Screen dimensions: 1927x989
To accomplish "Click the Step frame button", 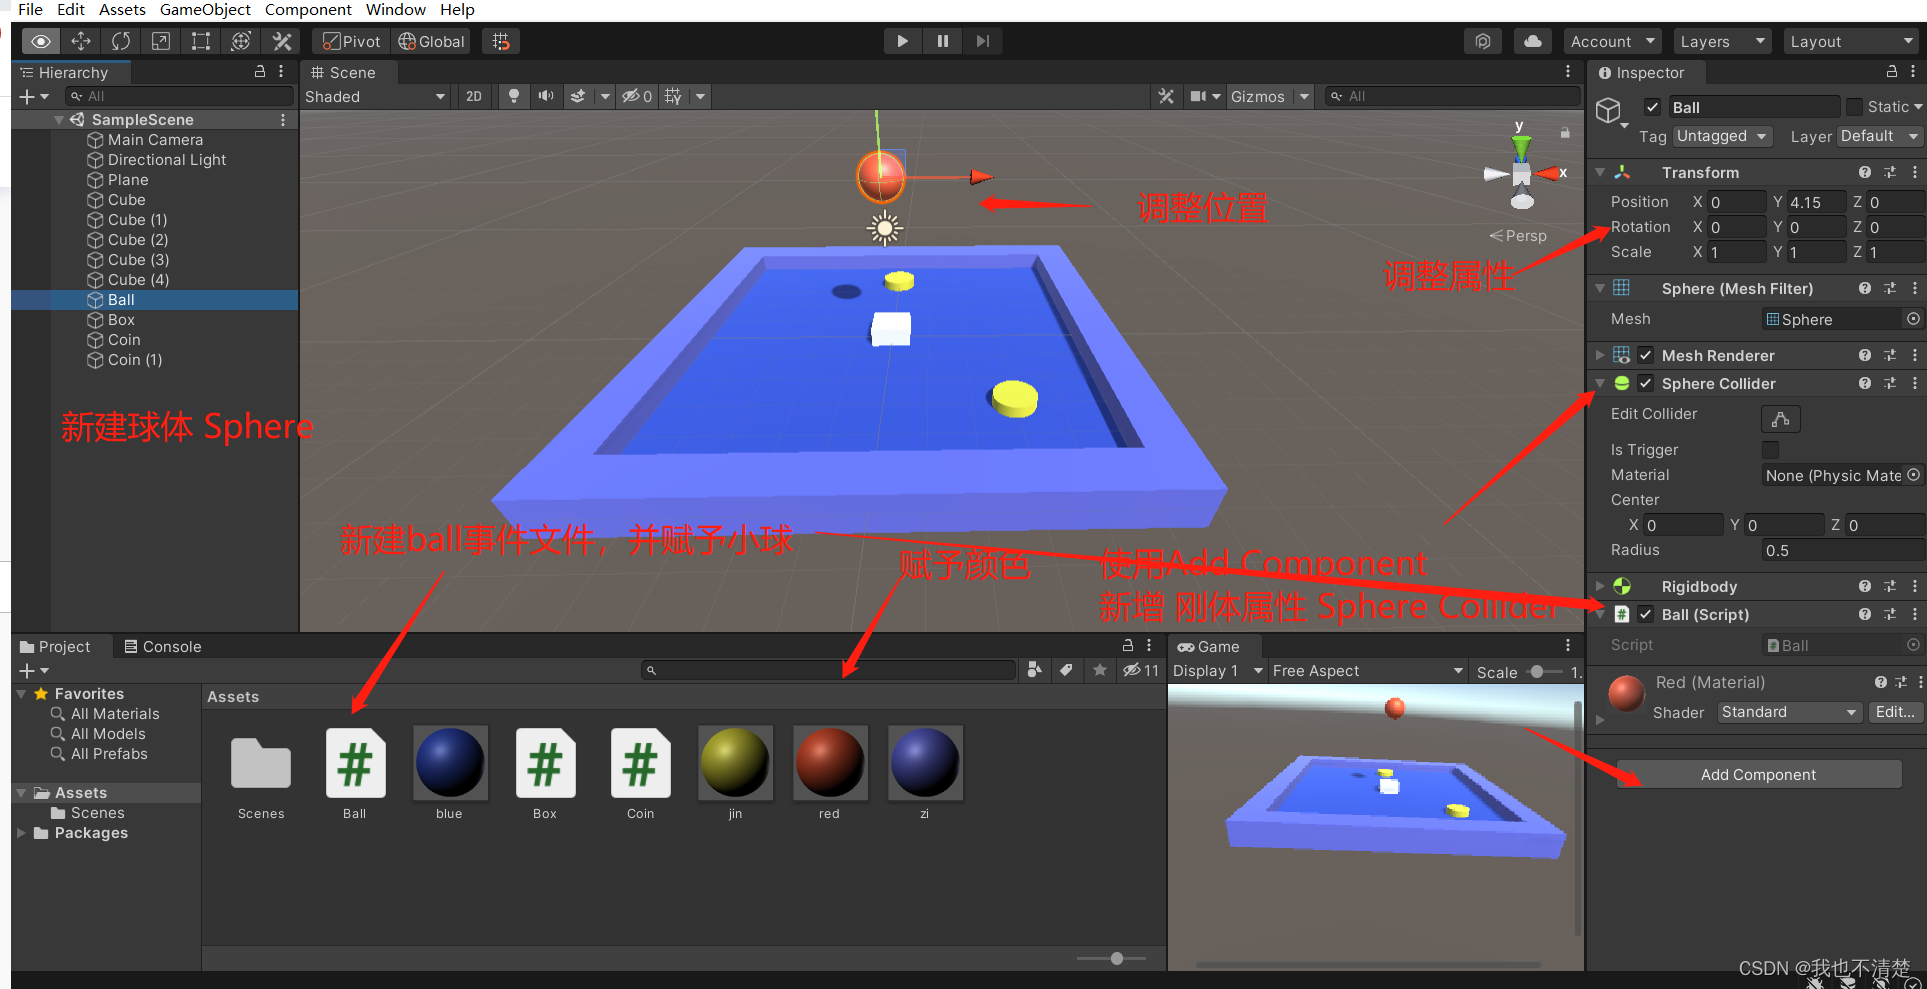I will point(983,41).
